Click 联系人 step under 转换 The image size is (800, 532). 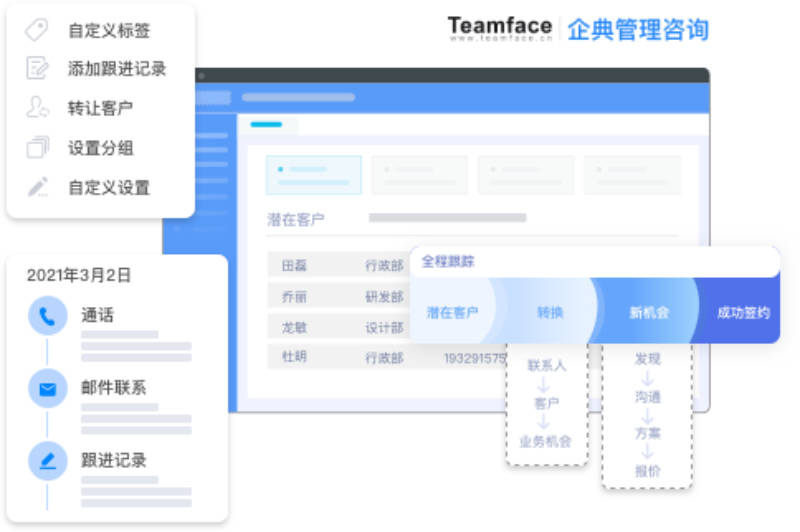click(546, 365)
